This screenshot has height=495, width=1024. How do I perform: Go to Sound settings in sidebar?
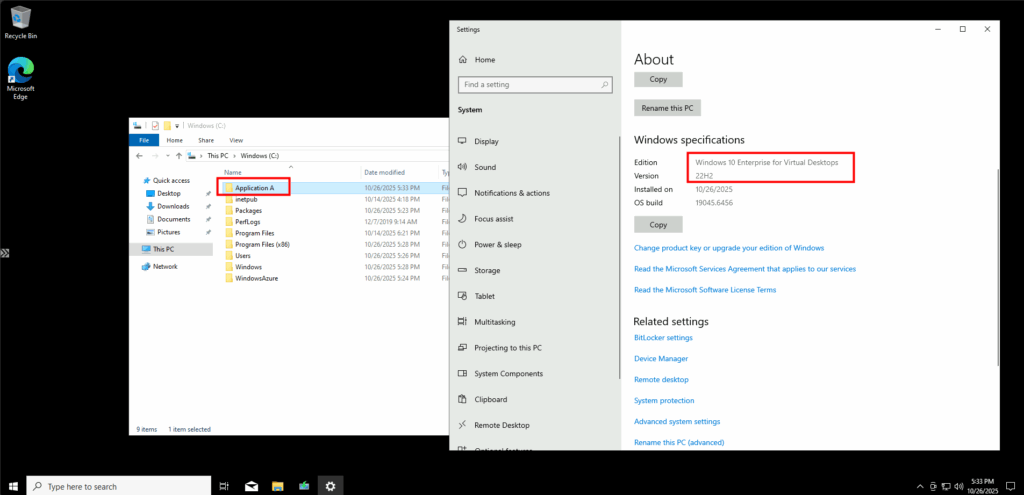click(x=485, y=167)
